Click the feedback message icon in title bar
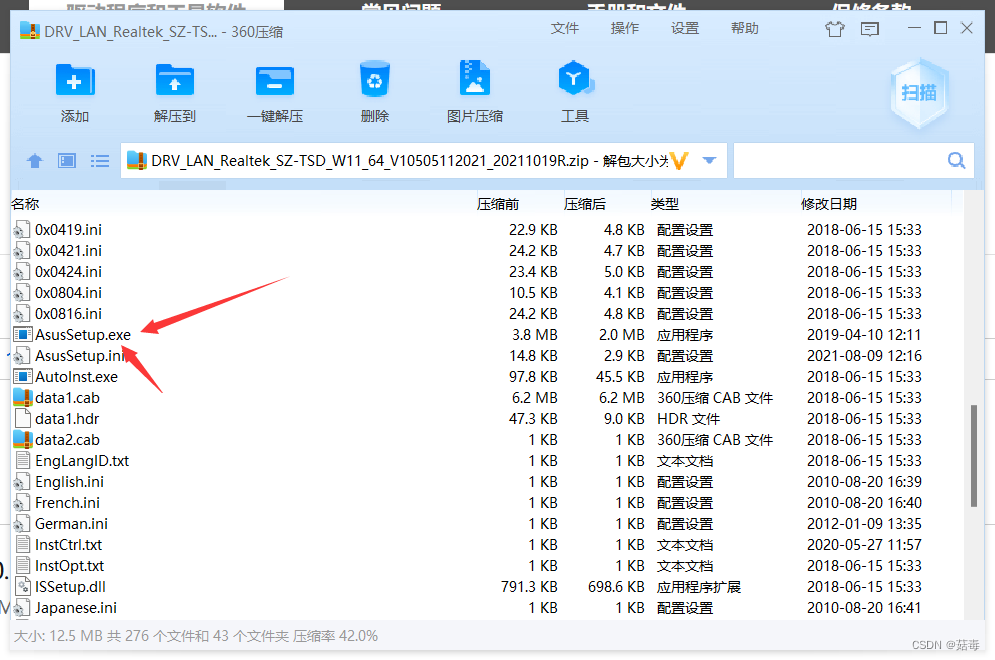995x660 pixels. tap(869, 29)
